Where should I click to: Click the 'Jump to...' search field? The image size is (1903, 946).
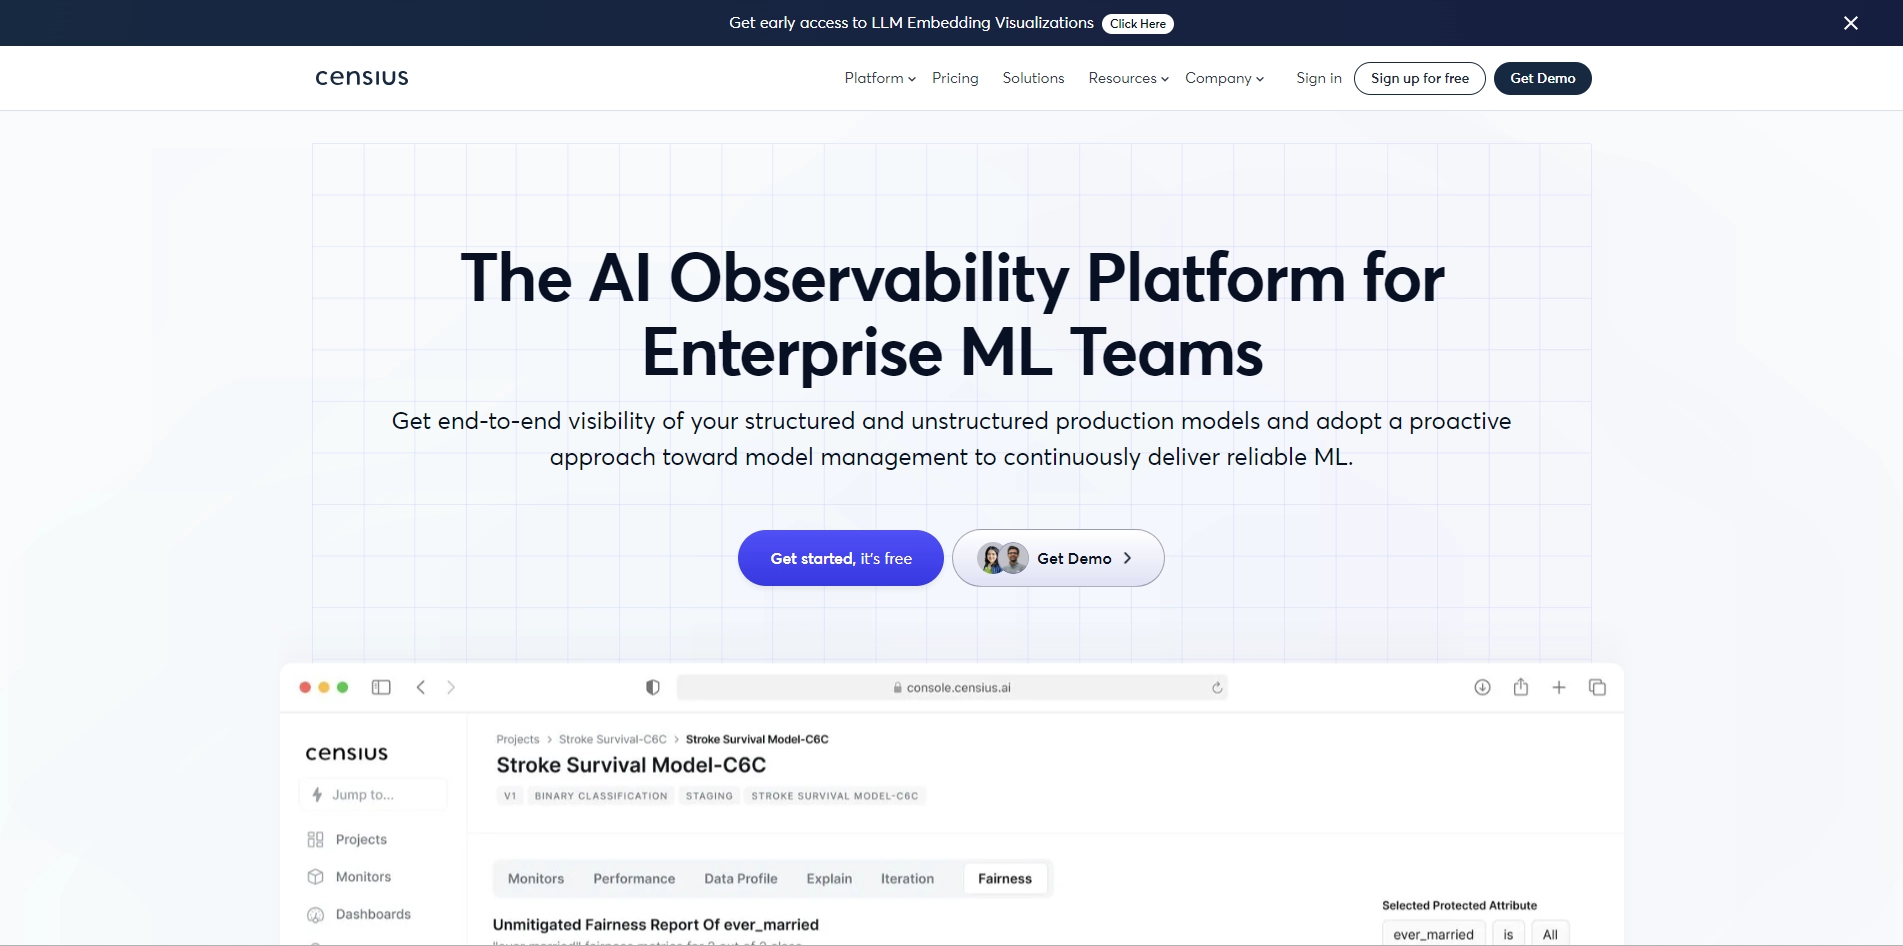pos(373,795)
